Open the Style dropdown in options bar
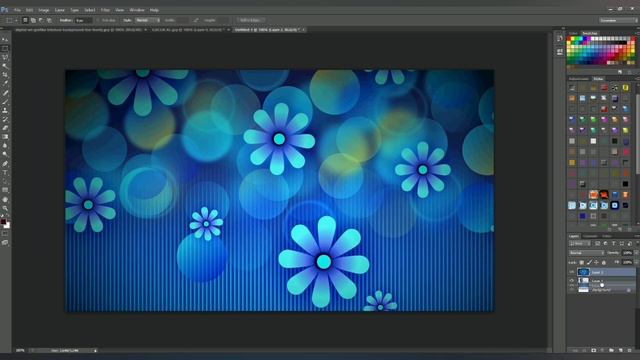This screenshot has width=640, height=360. [147, 20]
